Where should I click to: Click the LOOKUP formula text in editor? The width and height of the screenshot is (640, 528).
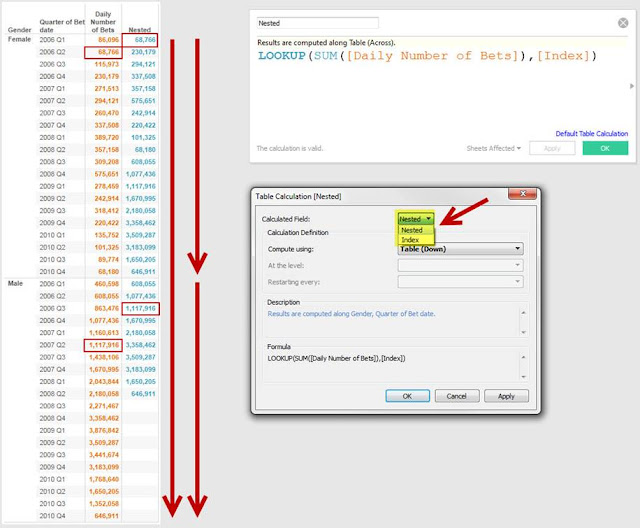pyautogui.click(x=427, y=55)
